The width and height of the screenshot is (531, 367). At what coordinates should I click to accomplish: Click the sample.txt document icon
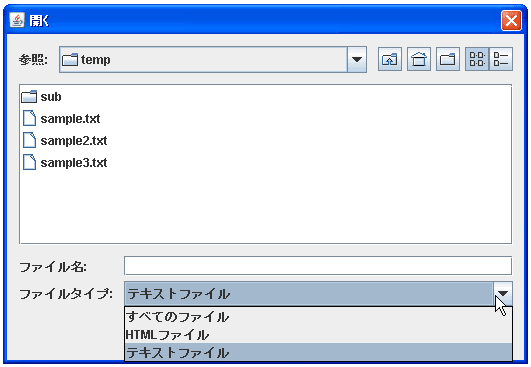tap(29, 118)
